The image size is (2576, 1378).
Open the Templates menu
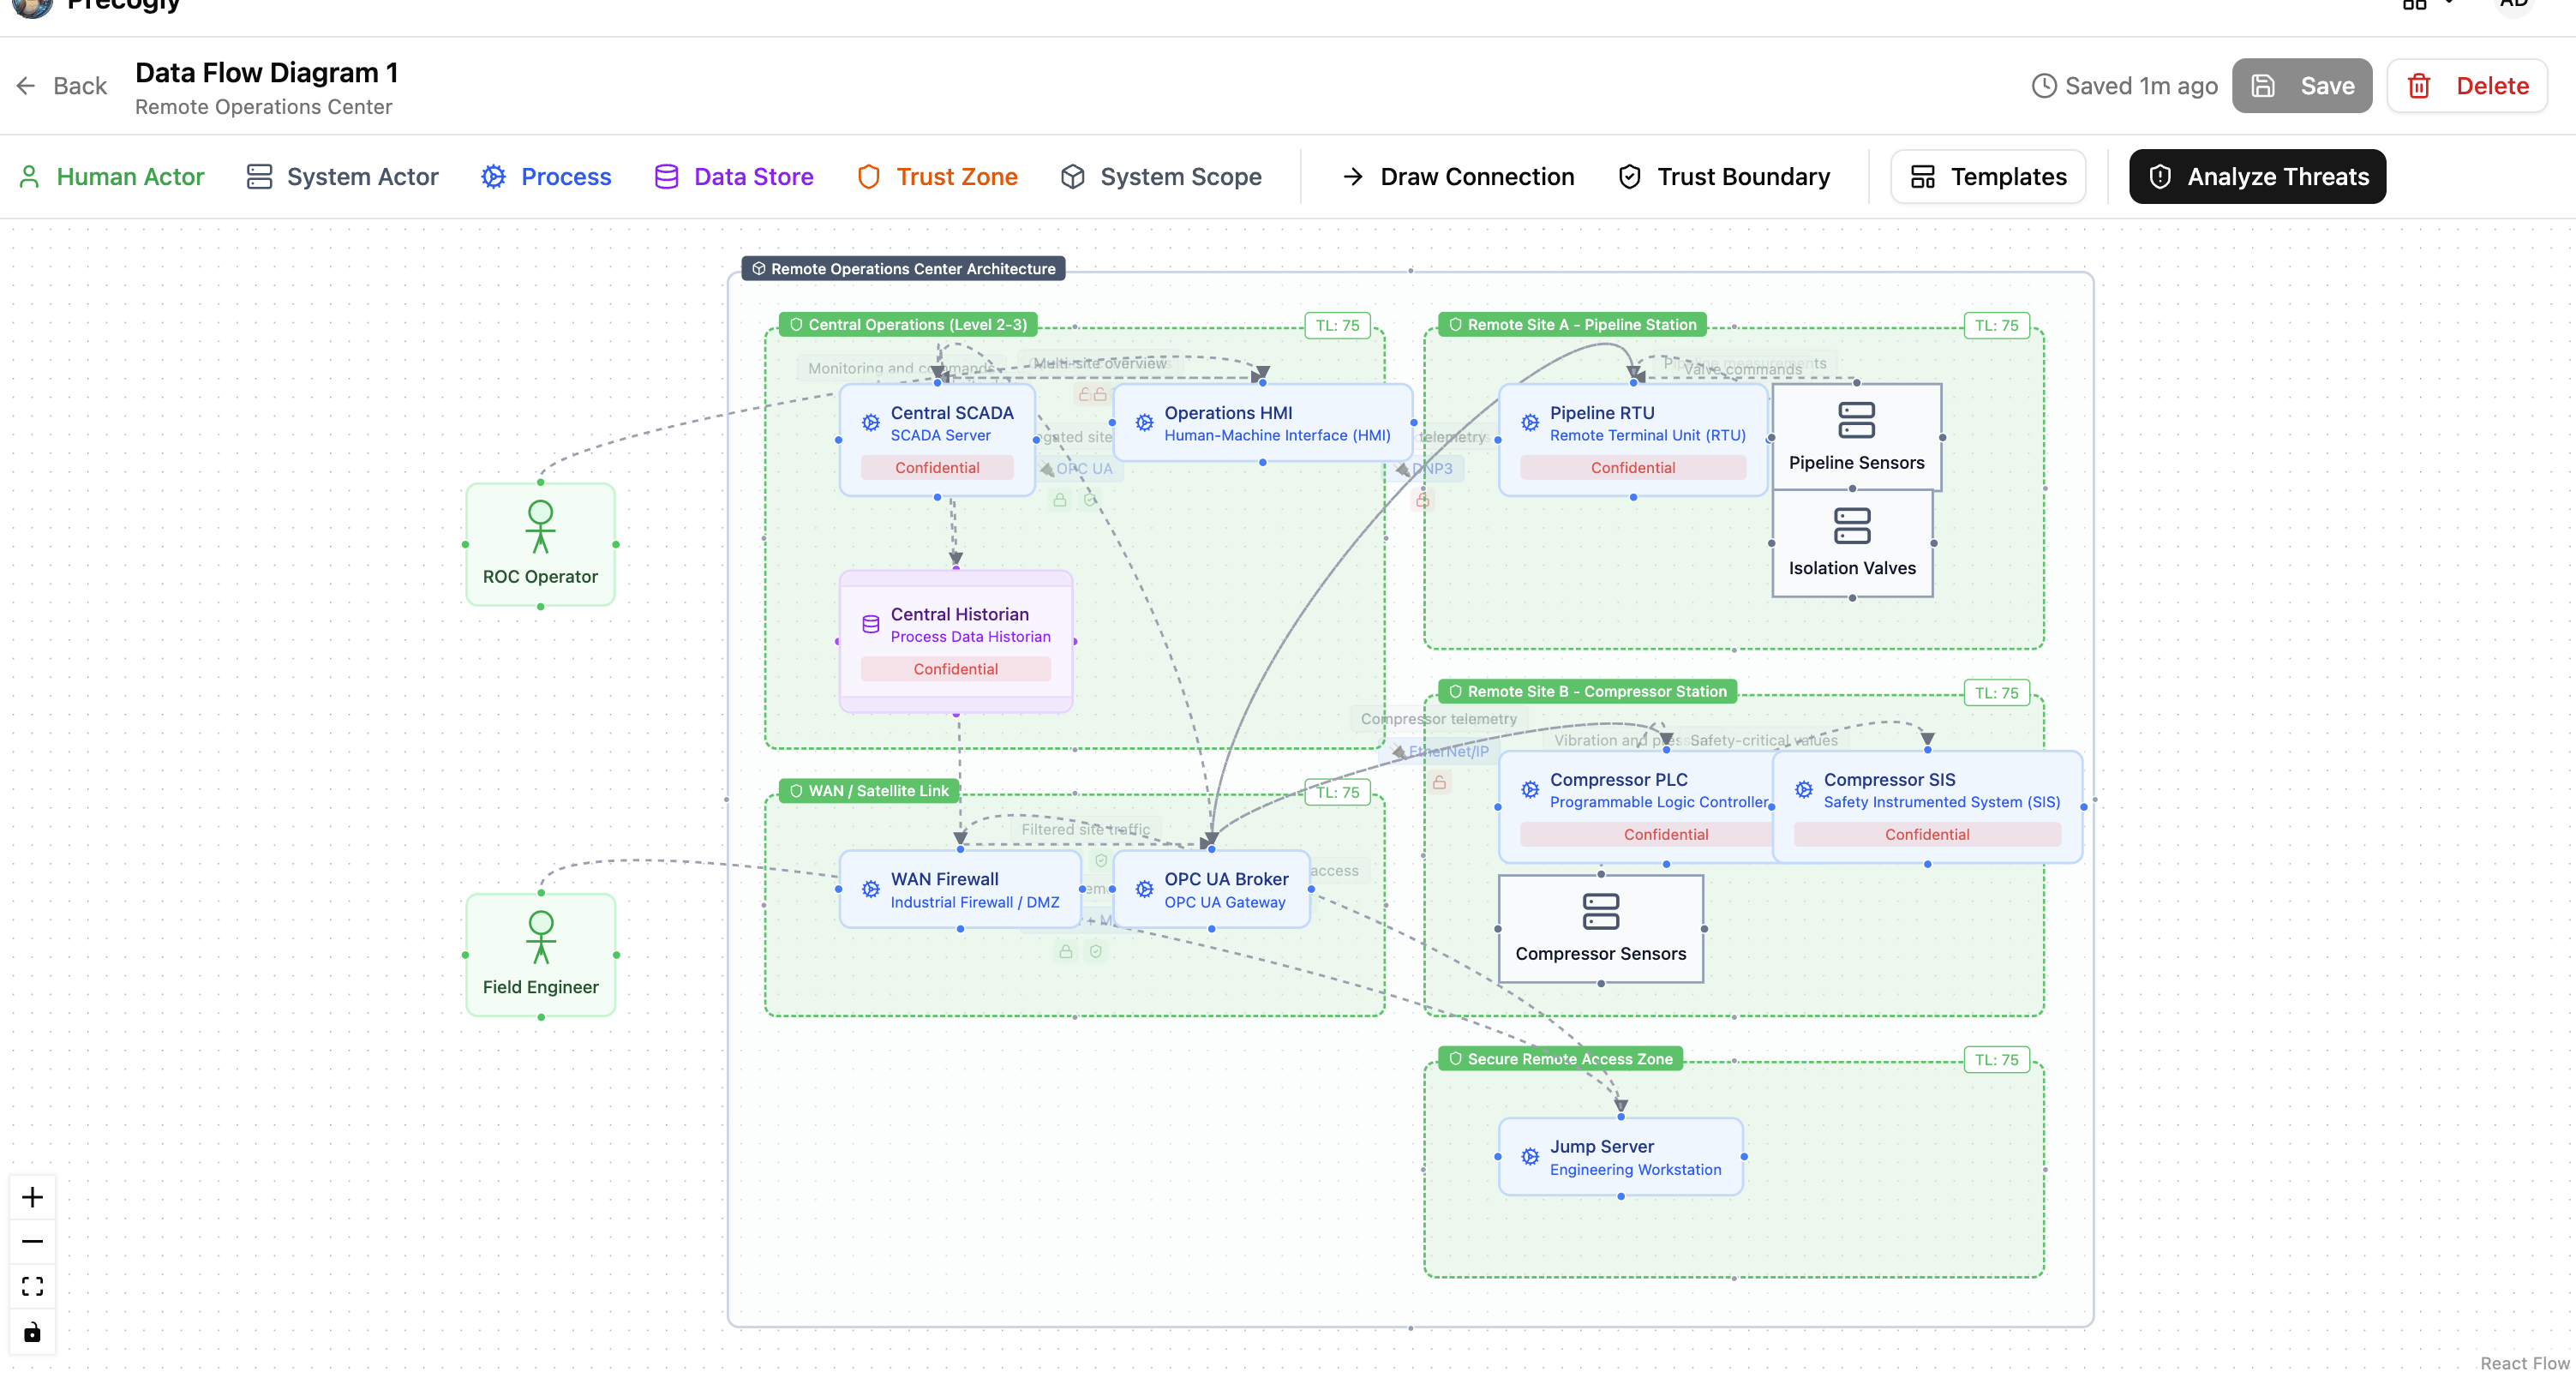[1988, 177]
